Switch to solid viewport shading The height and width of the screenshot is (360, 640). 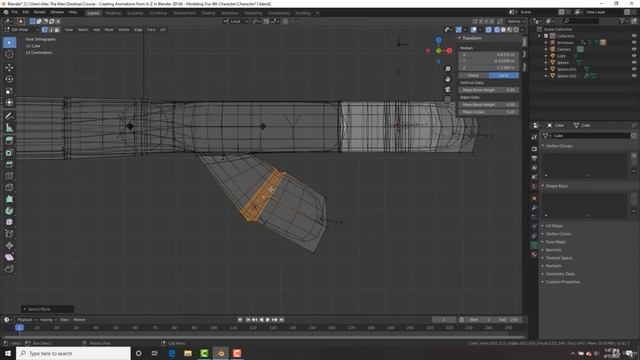pos(503,30)
